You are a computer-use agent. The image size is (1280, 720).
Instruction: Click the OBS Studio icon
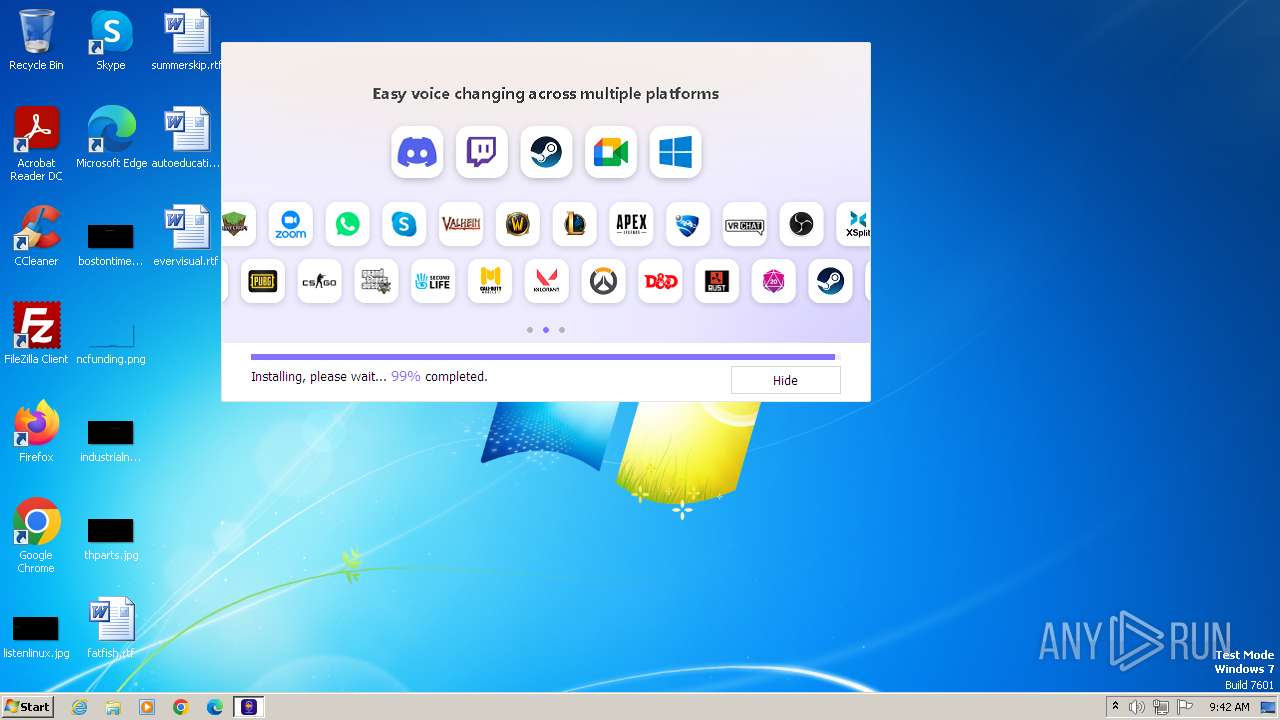pos(801,224)
